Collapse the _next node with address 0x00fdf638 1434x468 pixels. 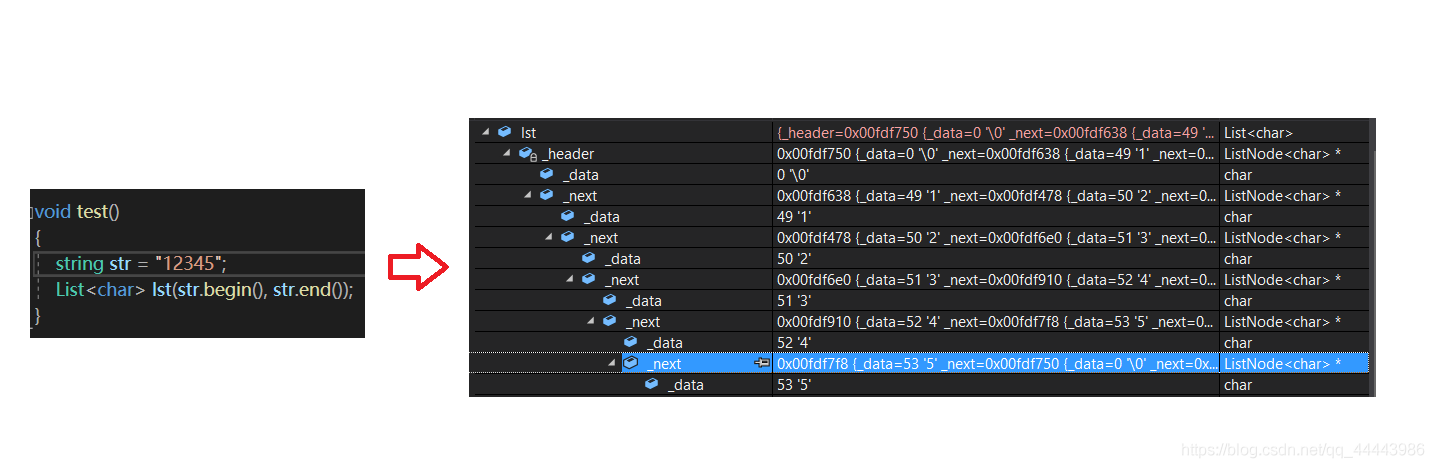point(527,195)
